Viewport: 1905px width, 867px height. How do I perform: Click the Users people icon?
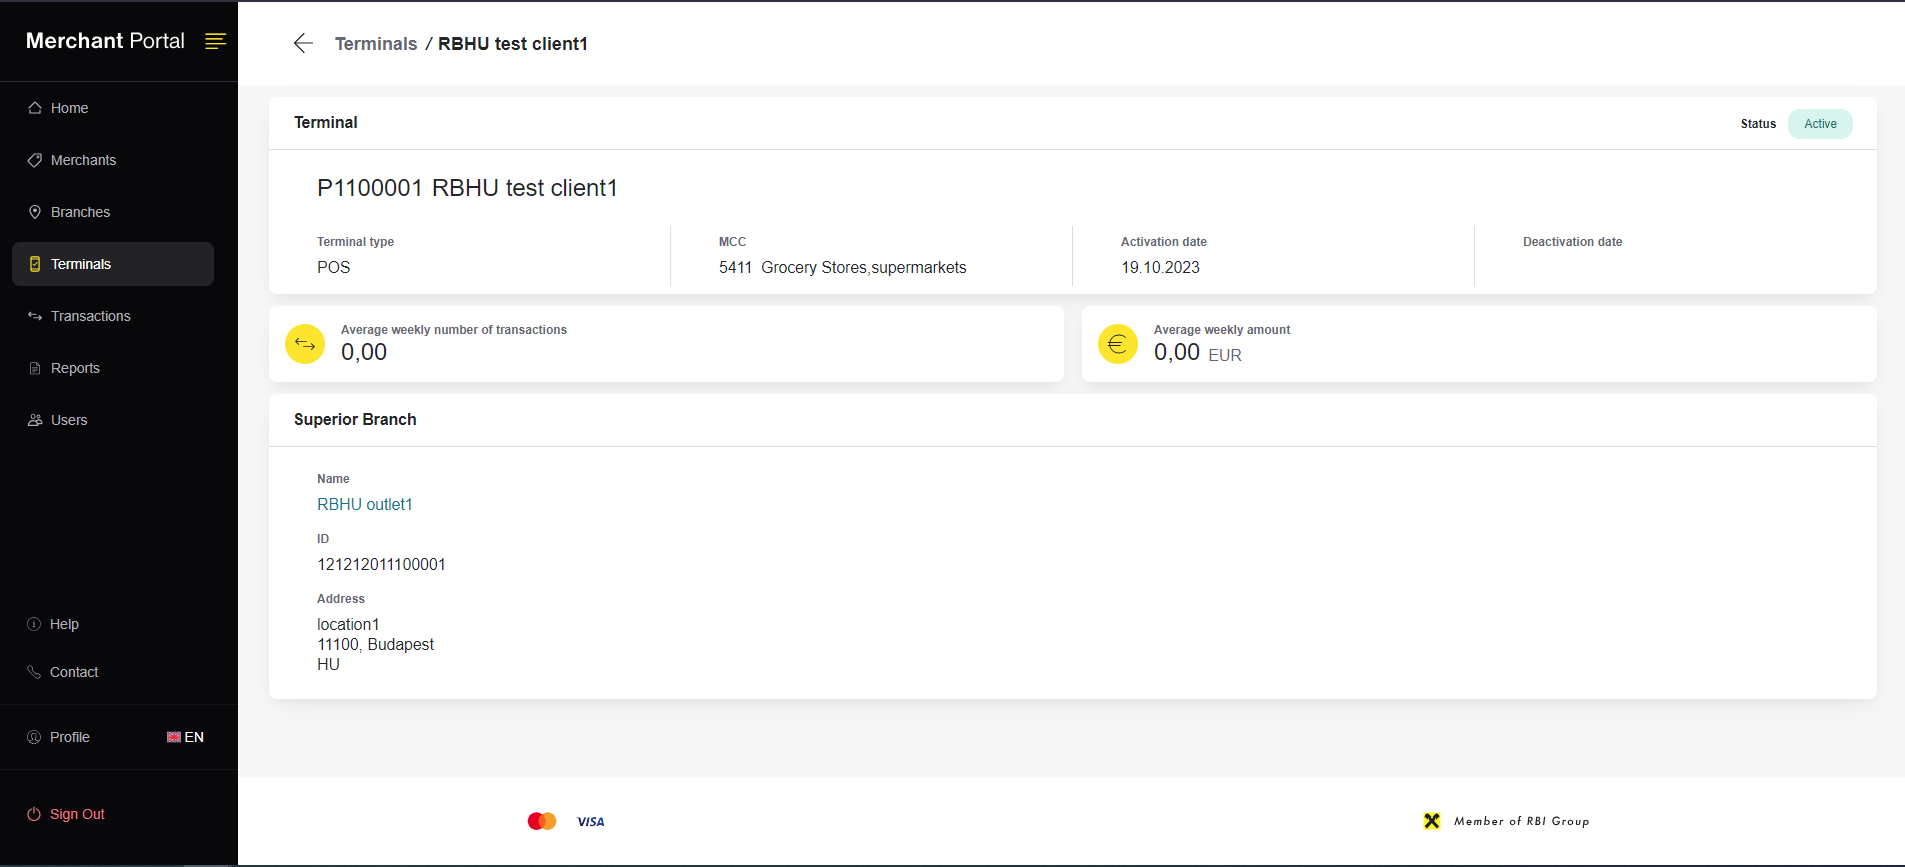click(x=35, y=420)
